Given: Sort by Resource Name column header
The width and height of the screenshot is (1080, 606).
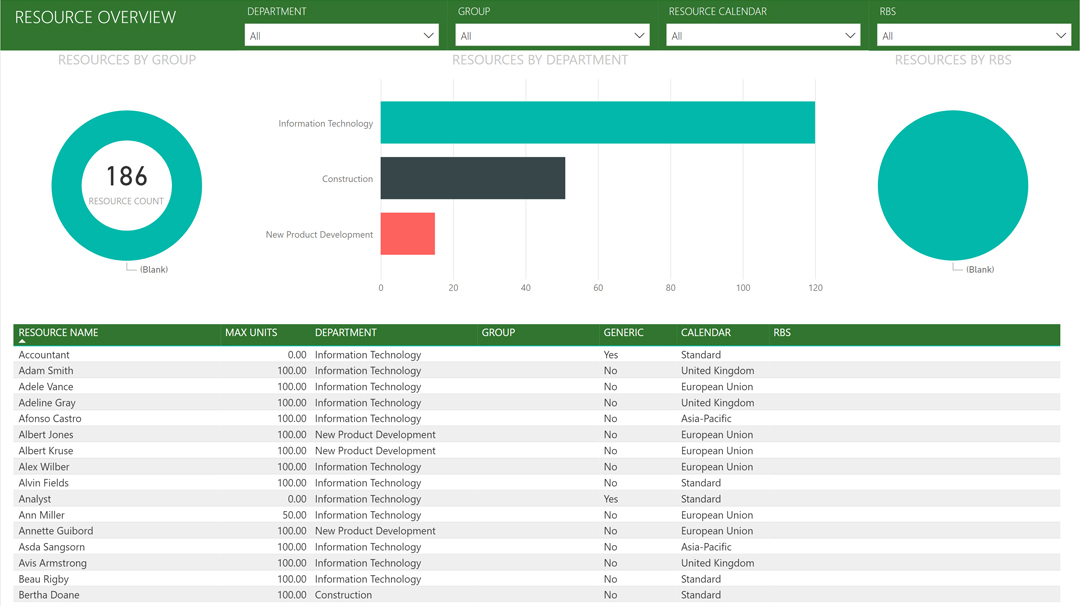Looking at the screenshot, I should [58, 332].
